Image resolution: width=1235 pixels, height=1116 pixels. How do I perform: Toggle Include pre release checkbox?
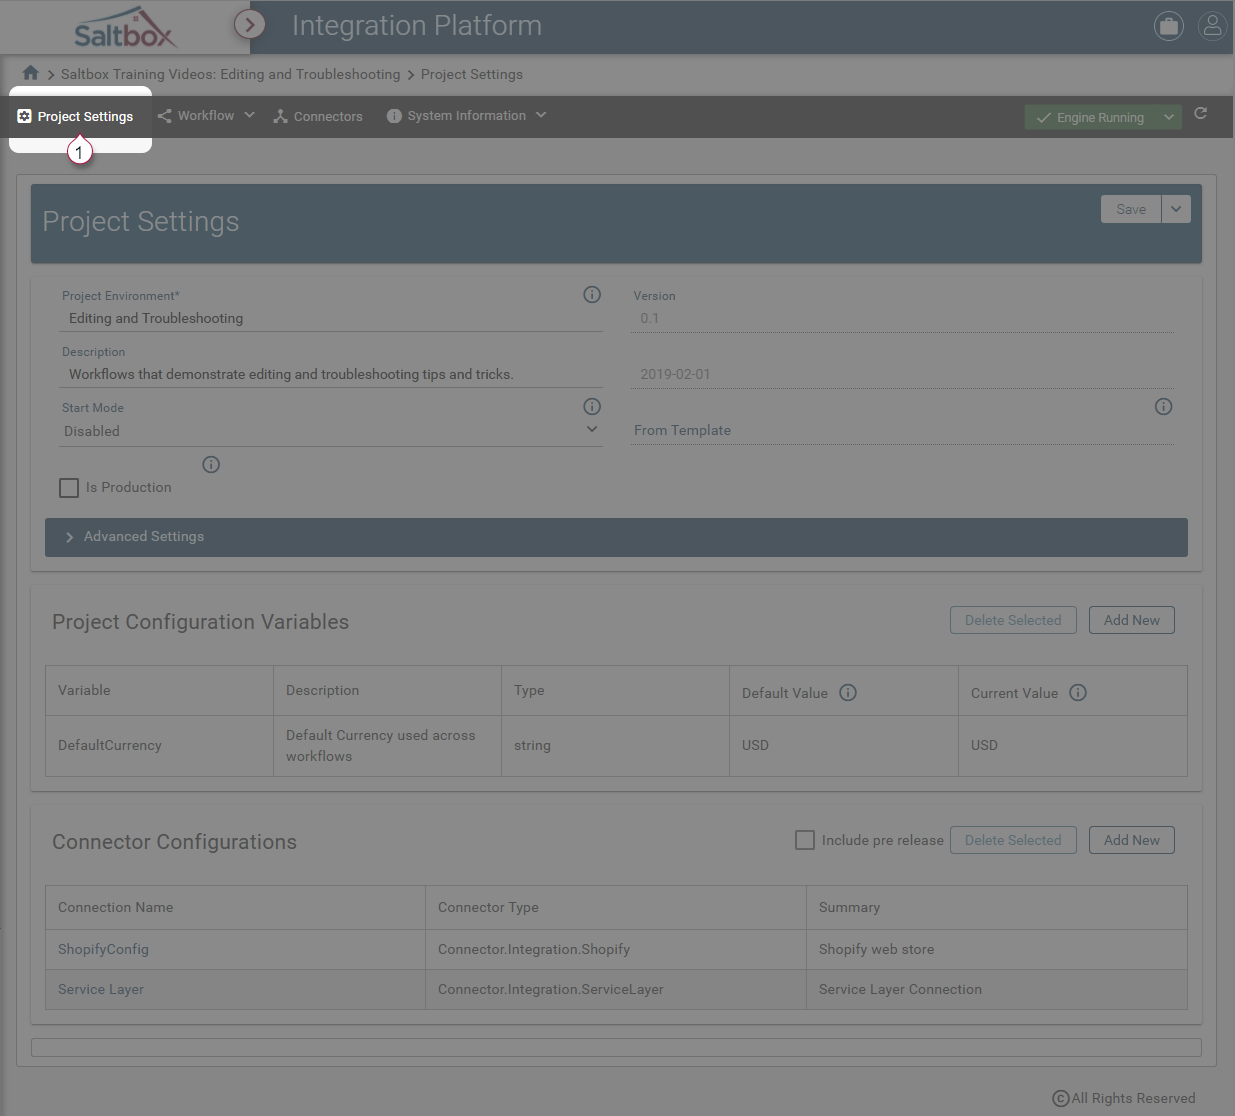(x=805, y=840)
